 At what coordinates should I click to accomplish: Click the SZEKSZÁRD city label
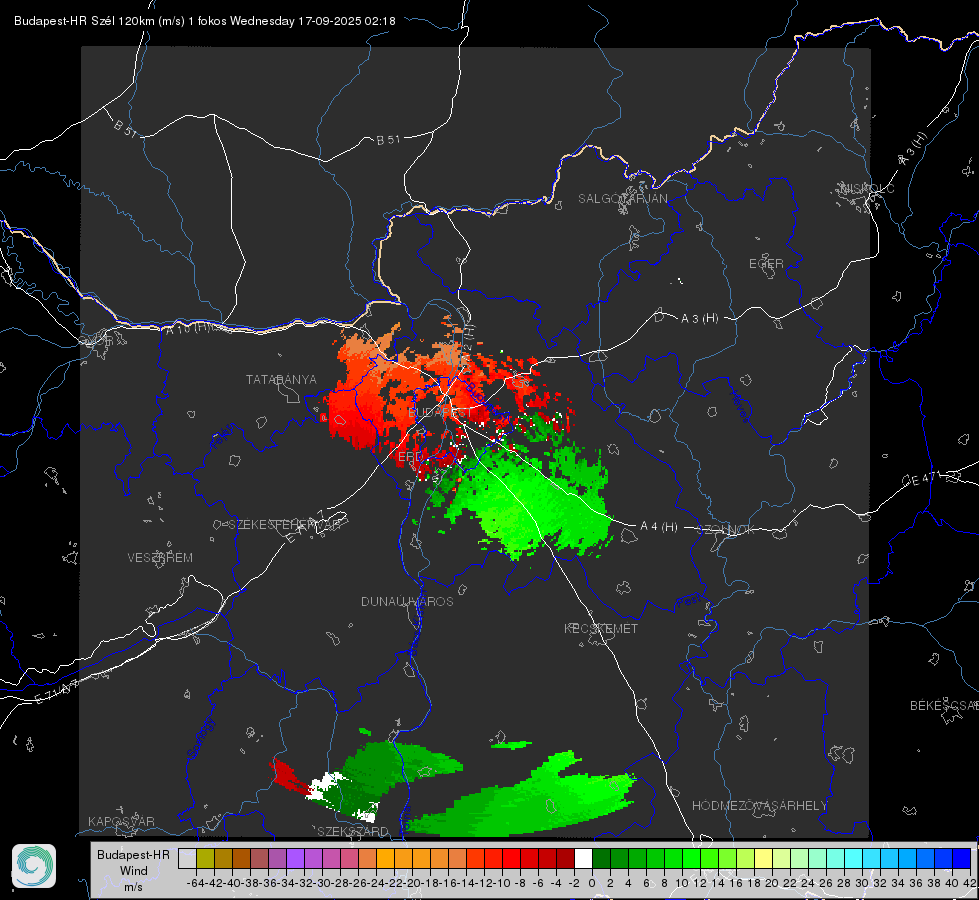[x=353, y=831]
